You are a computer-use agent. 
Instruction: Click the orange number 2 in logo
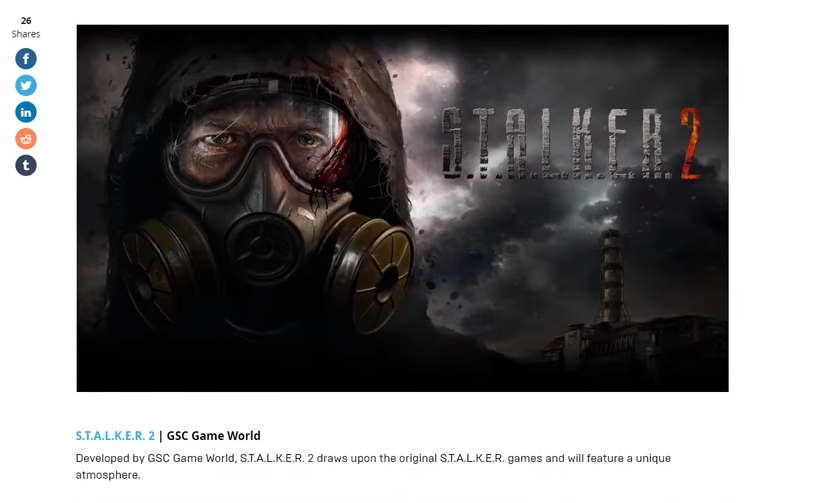pos(691,143)
